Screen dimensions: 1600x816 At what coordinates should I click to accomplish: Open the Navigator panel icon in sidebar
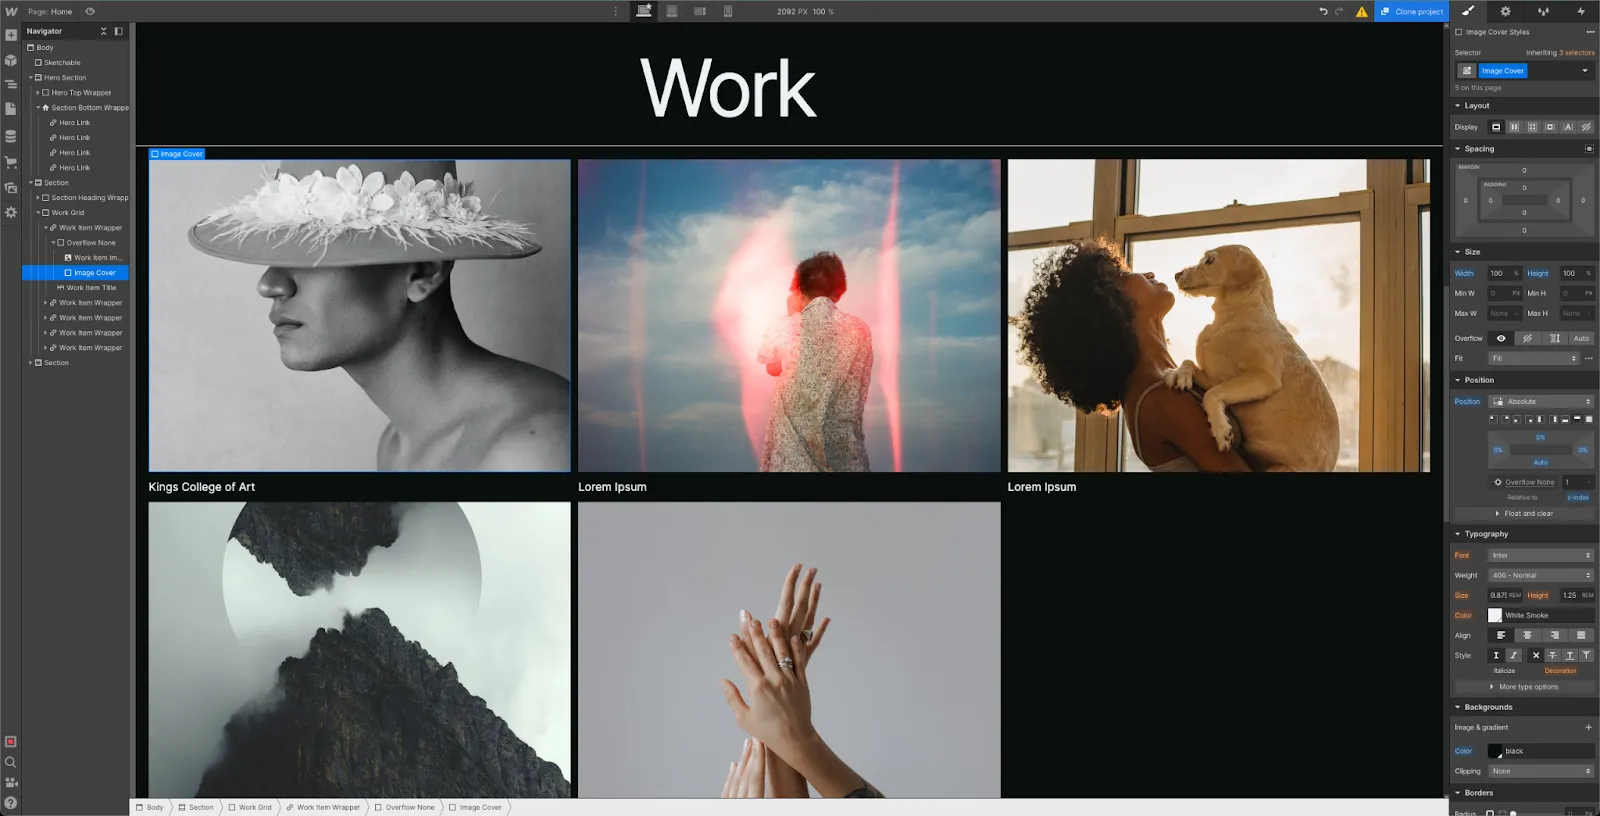click(11, 84)
